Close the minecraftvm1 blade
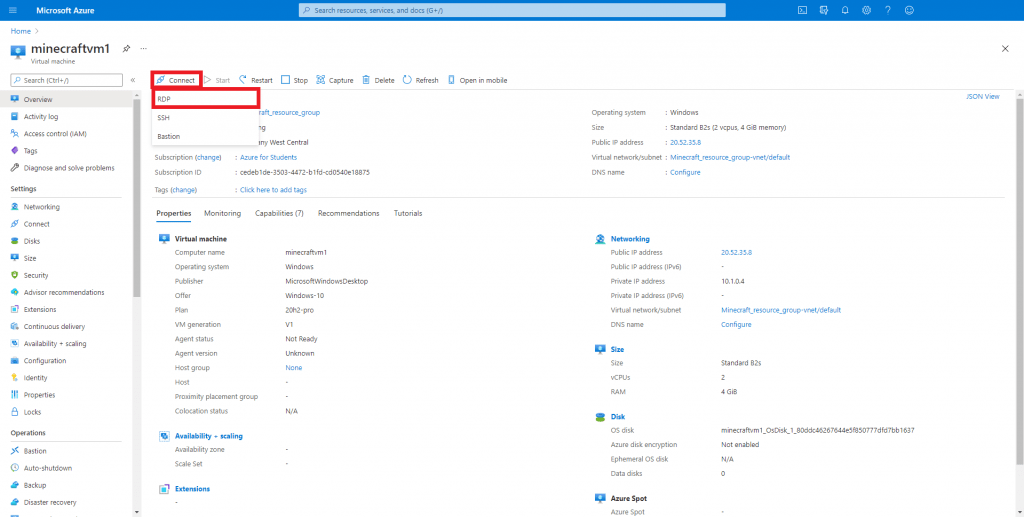This screenshot has height=517, width=1024. tap(1005, 49)
